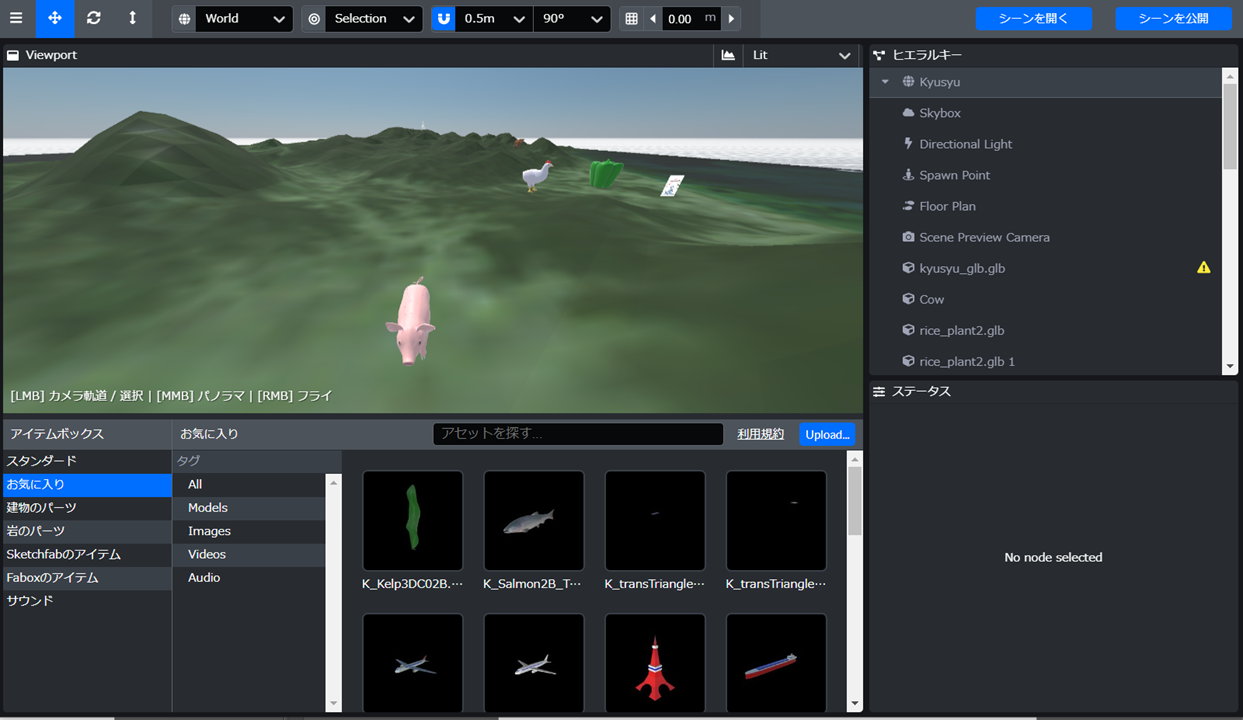Select the scale tool
The width and height of the screenshot is (1243, 720).
pyautogui.click(x=132, y=18)
